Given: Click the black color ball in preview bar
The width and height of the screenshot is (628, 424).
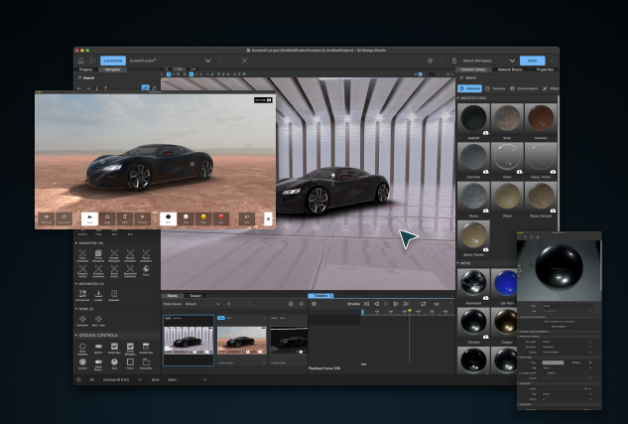Looking at the screenshot, I should 170,216.
